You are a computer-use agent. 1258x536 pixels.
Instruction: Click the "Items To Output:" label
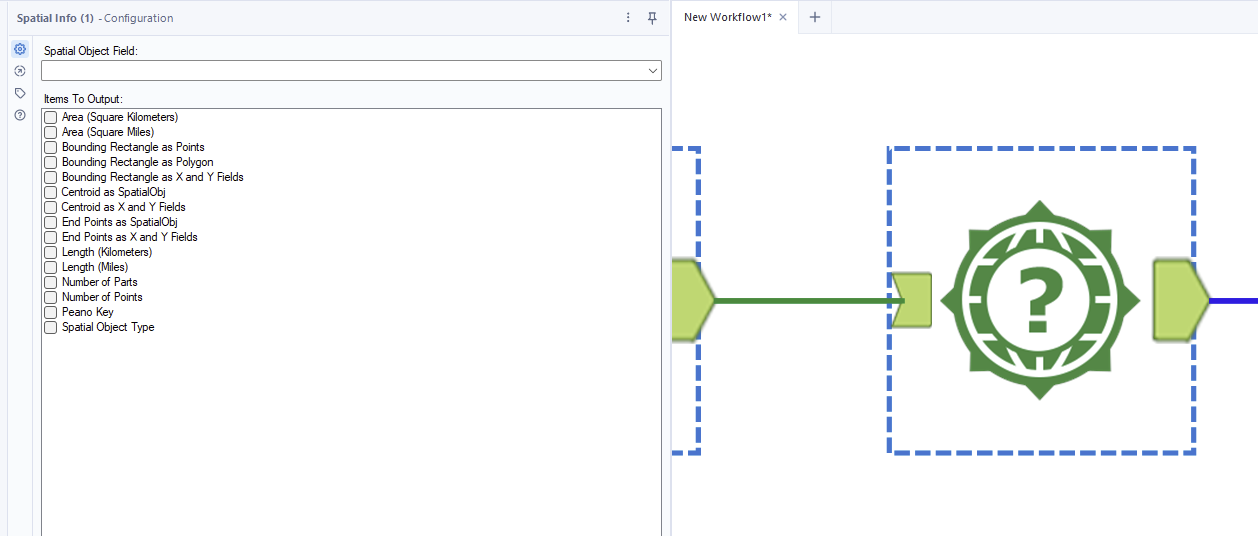point(83,99)
